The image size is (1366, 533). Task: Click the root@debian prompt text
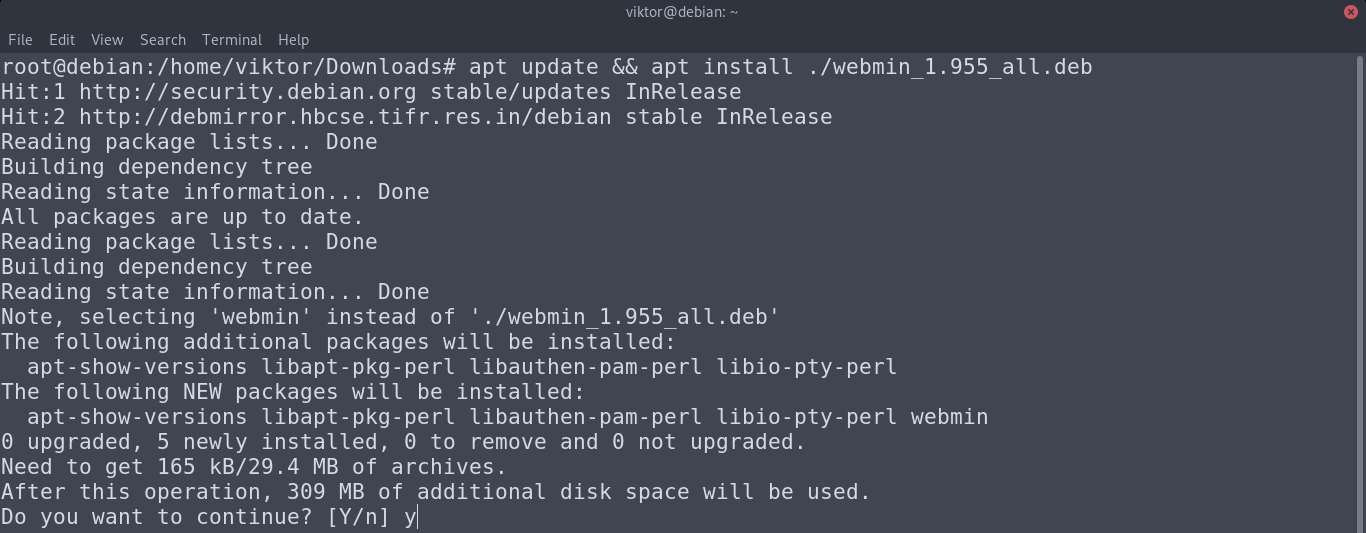click(x=72, y=67)
